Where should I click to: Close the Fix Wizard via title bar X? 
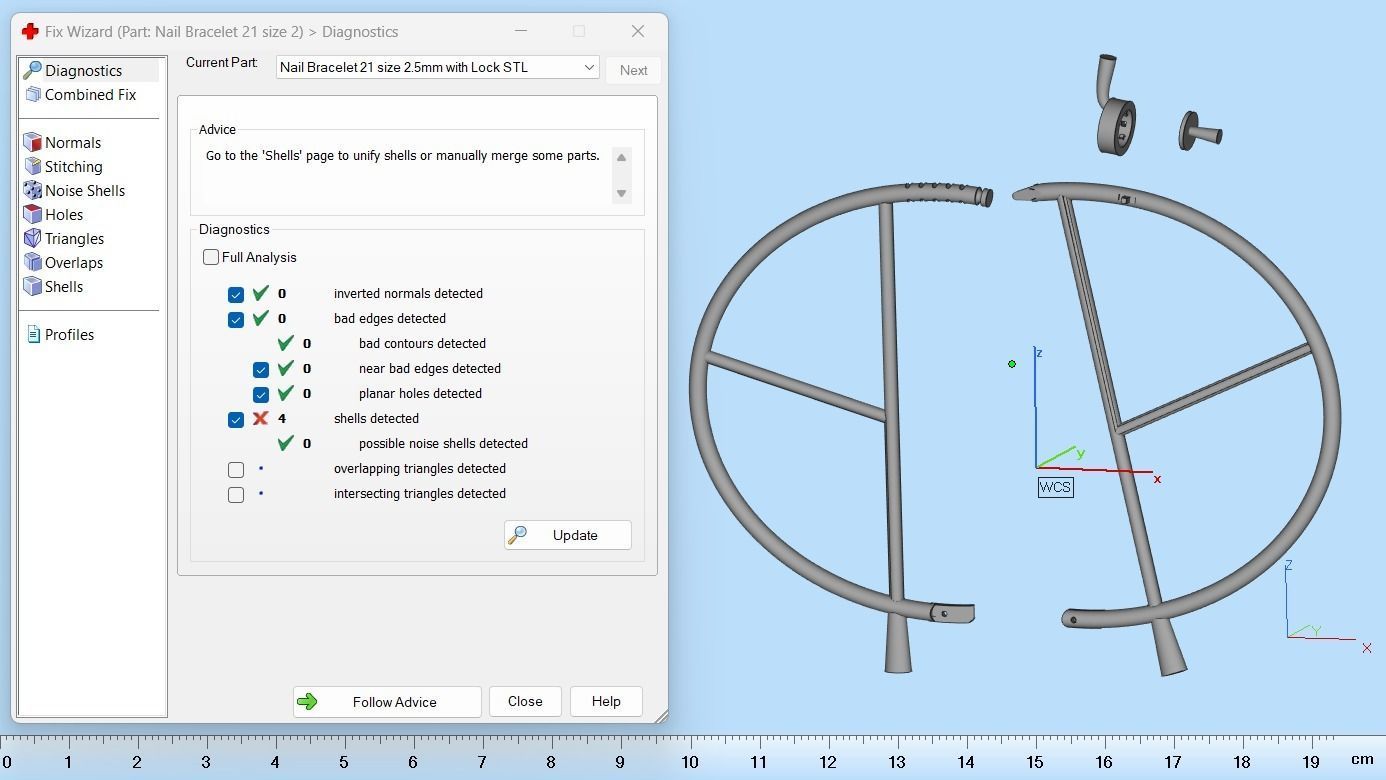click(x=638, y=31)
